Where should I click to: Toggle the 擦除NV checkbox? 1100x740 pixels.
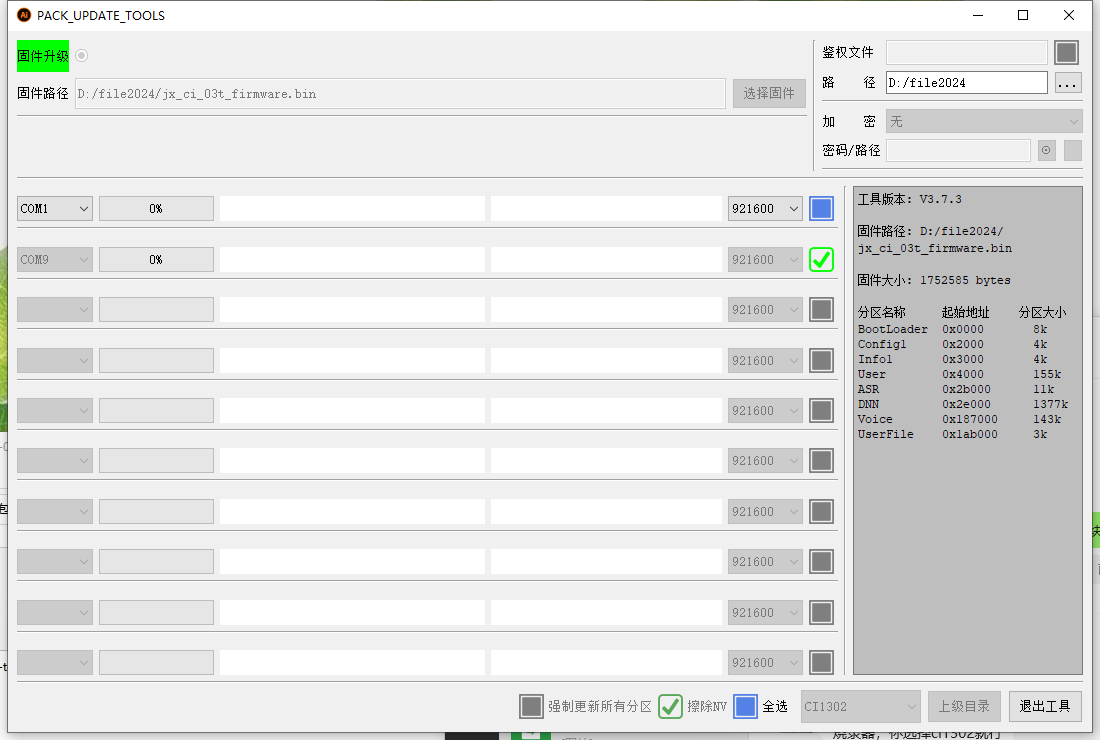[670, 706]
